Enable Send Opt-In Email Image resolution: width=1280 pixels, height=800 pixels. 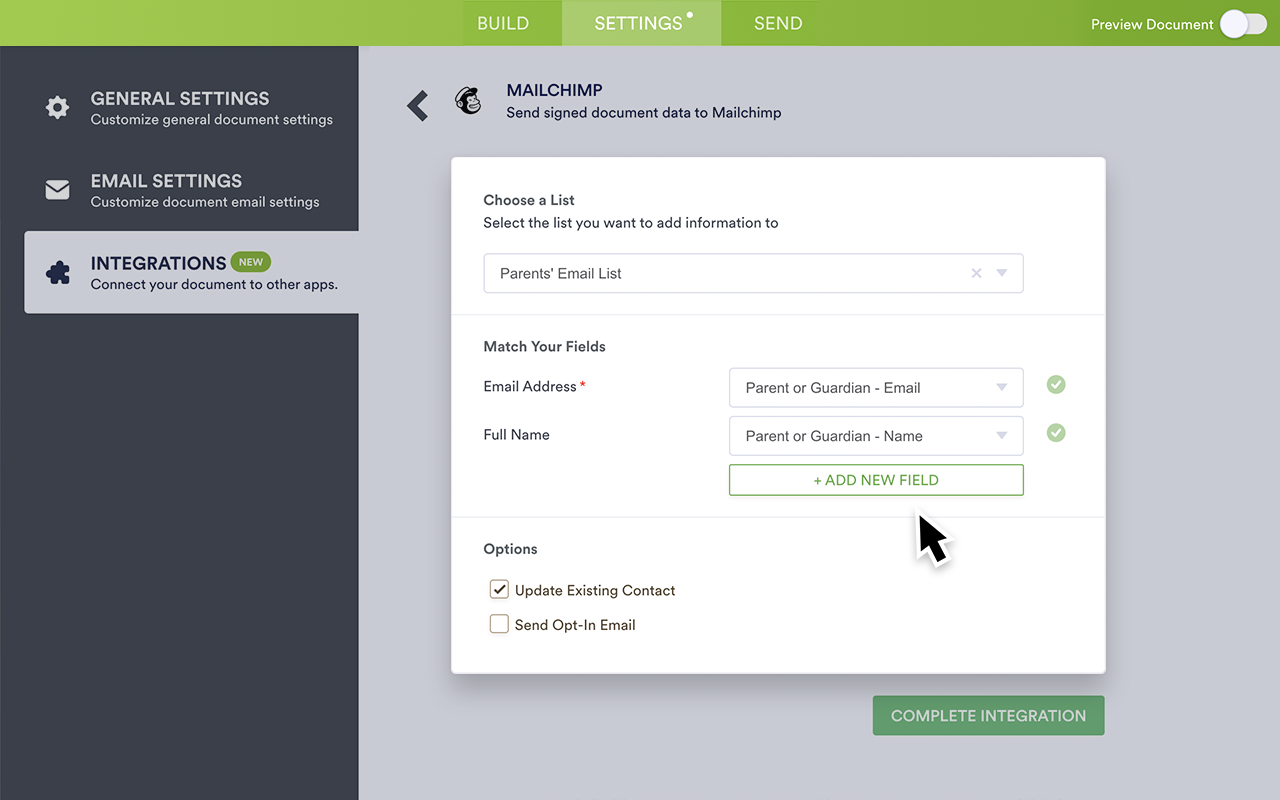(499, 623)
